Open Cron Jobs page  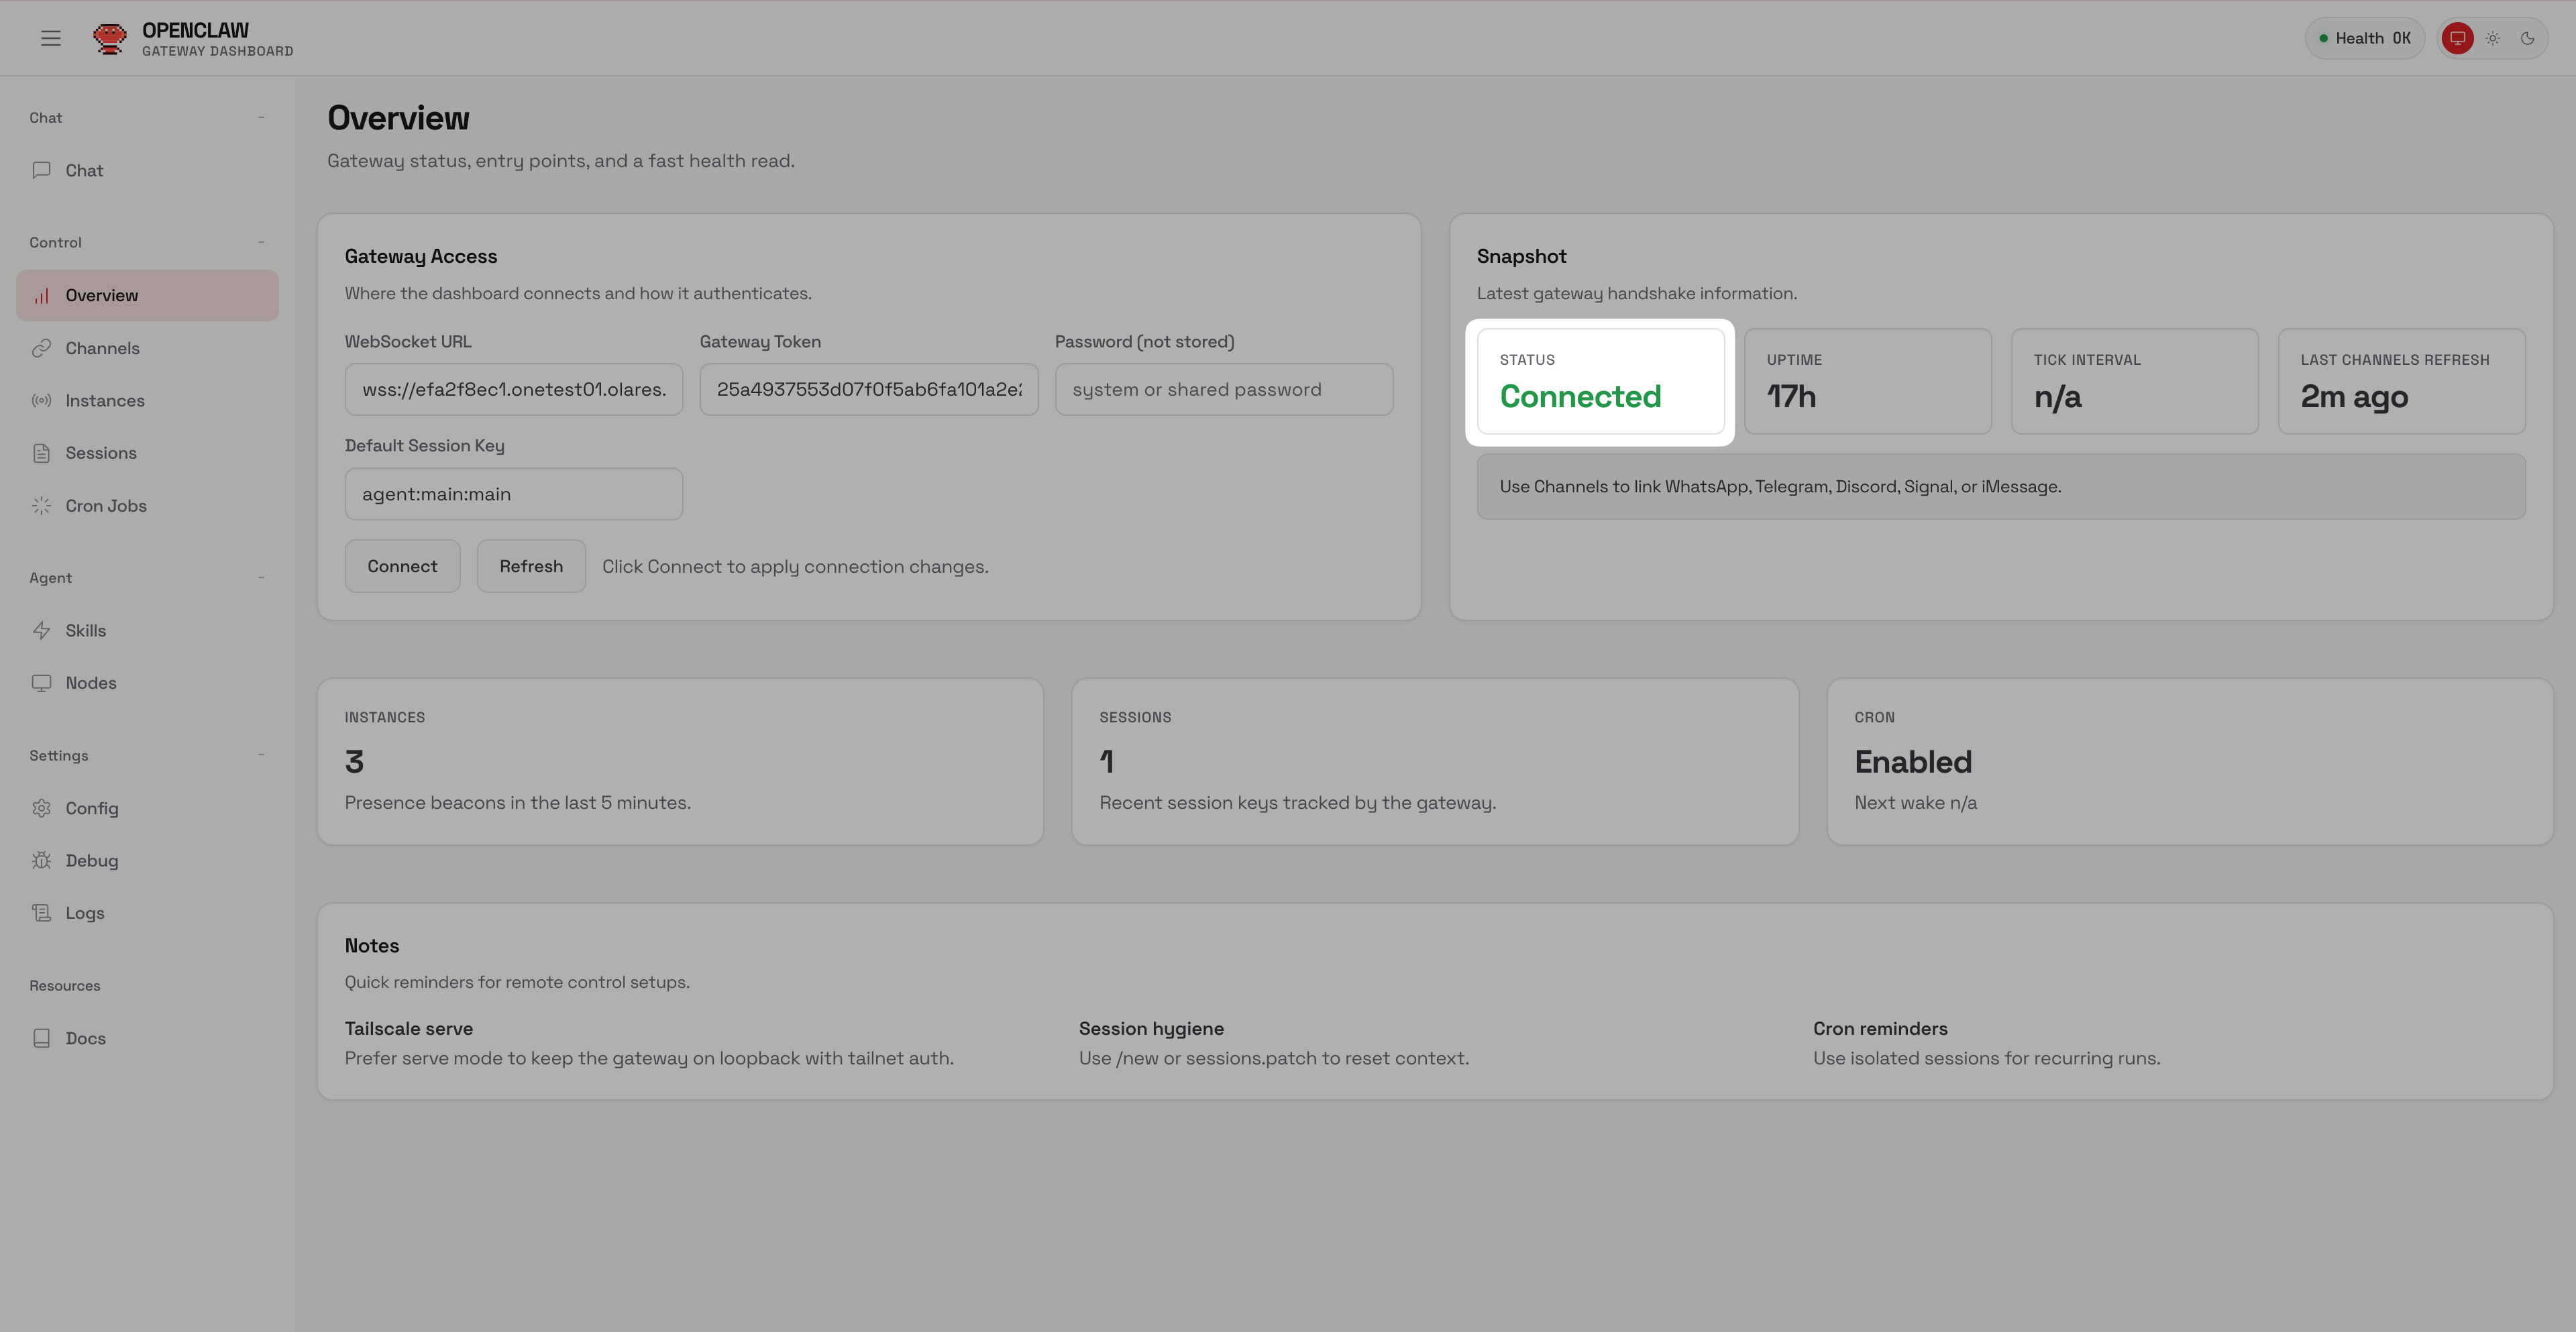105,506
